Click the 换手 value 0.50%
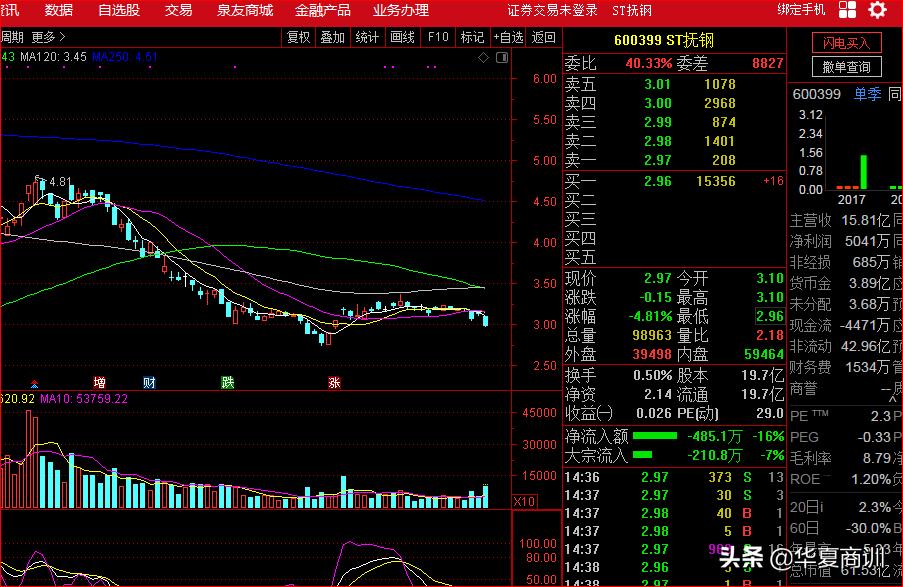 (x=652, y=376)
